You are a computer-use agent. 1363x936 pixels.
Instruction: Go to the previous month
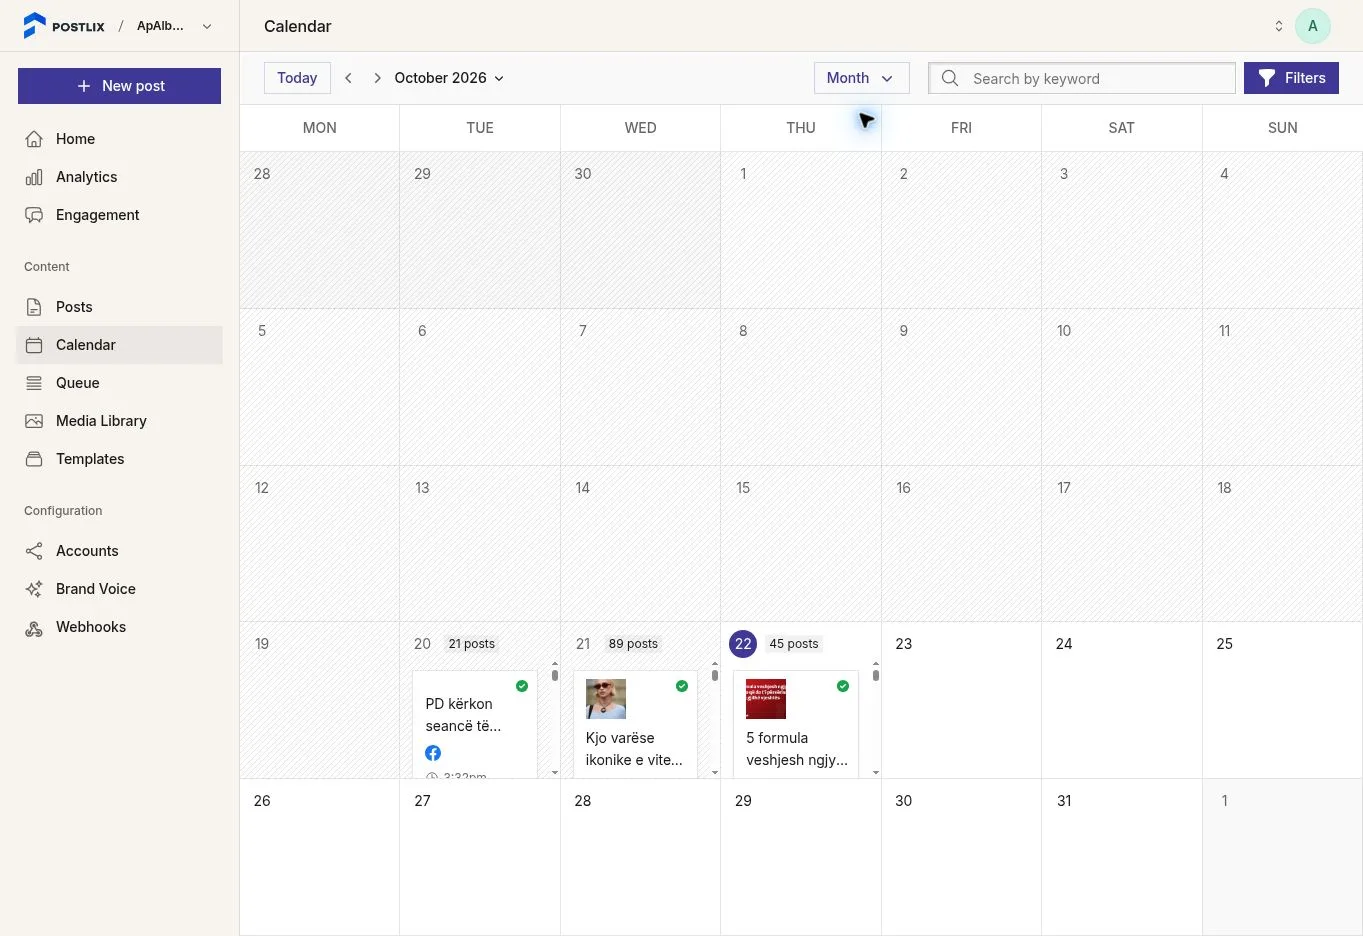348,78
